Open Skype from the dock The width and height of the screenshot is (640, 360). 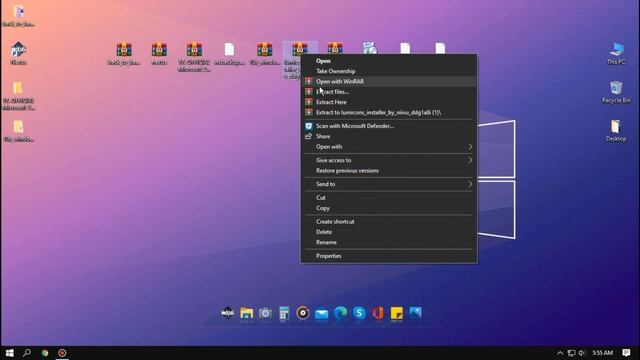coord(359,313)
